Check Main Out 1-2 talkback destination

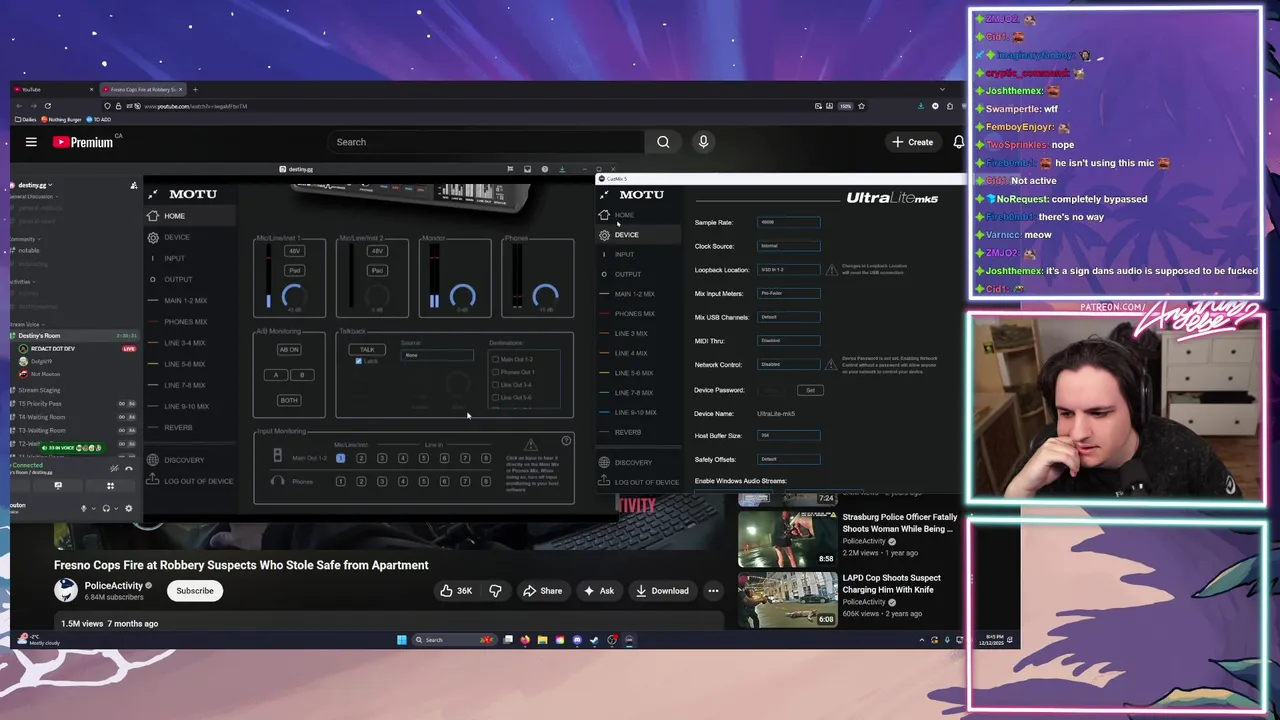pyautogui.click(x=495, y=360)
